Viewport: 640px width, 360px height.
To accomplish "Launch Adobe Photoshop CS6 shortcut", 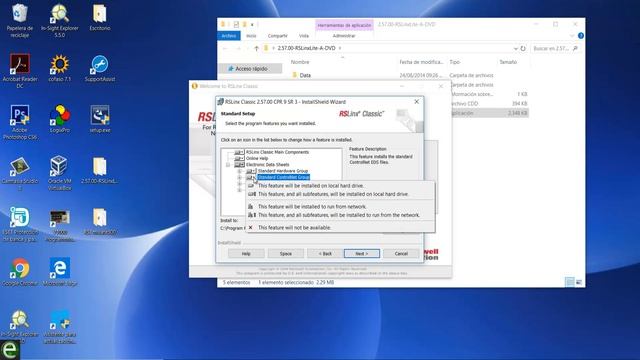I will click(20, 122).
